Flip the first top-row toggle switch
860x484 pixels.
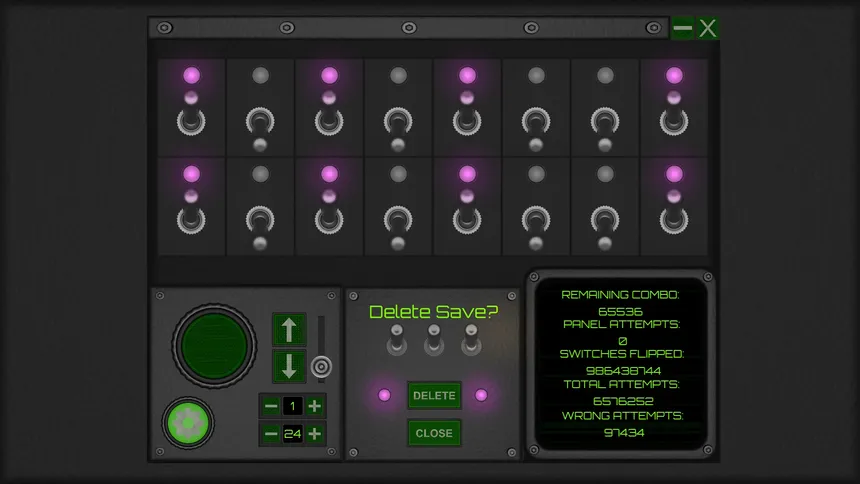[x=191, y=121]
